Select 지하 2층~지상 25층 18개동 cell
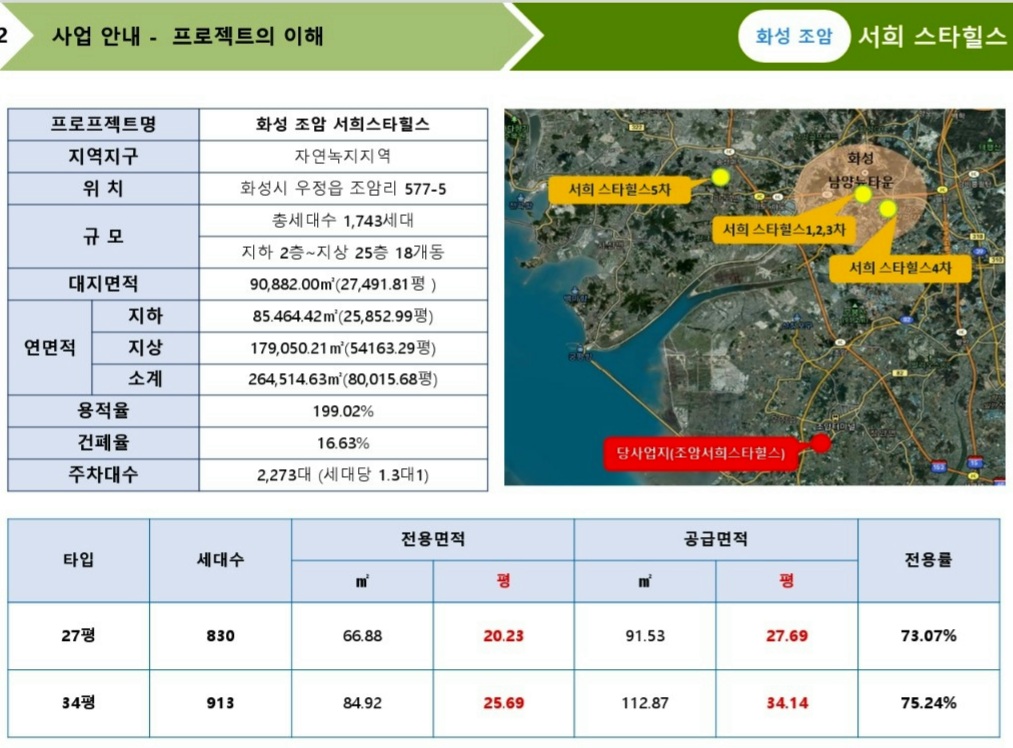This screenshot has height=748, width=1013. 343,252
